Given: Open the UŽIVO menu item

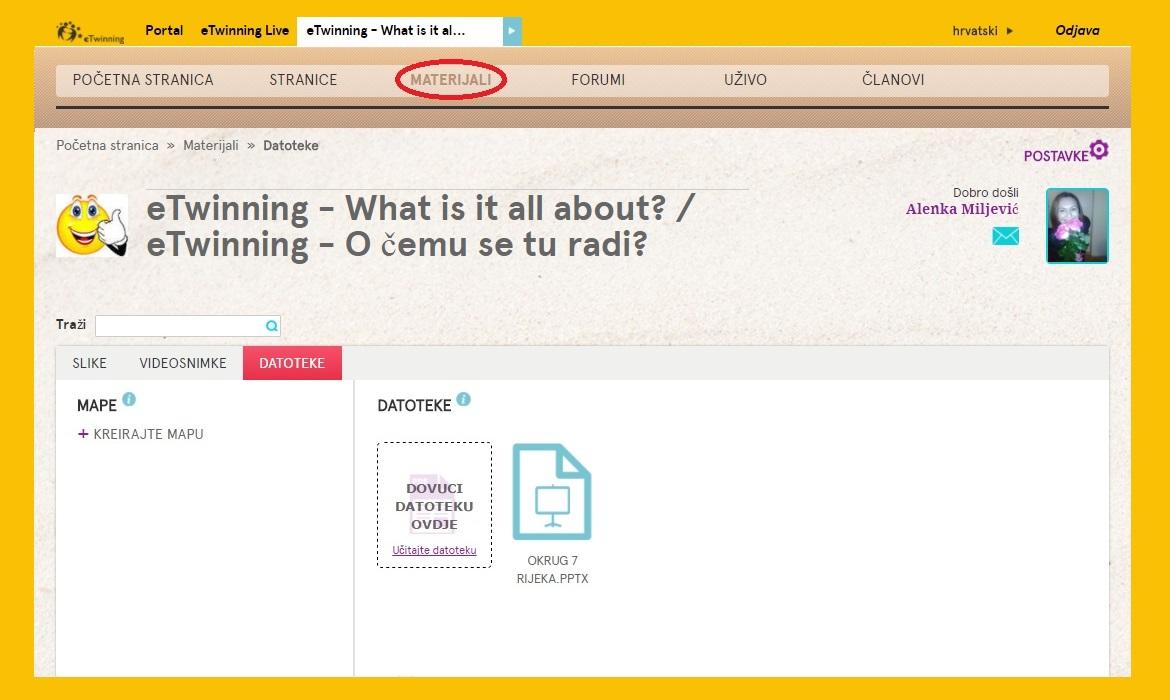Looking at the screenshot, I should 745,80.
